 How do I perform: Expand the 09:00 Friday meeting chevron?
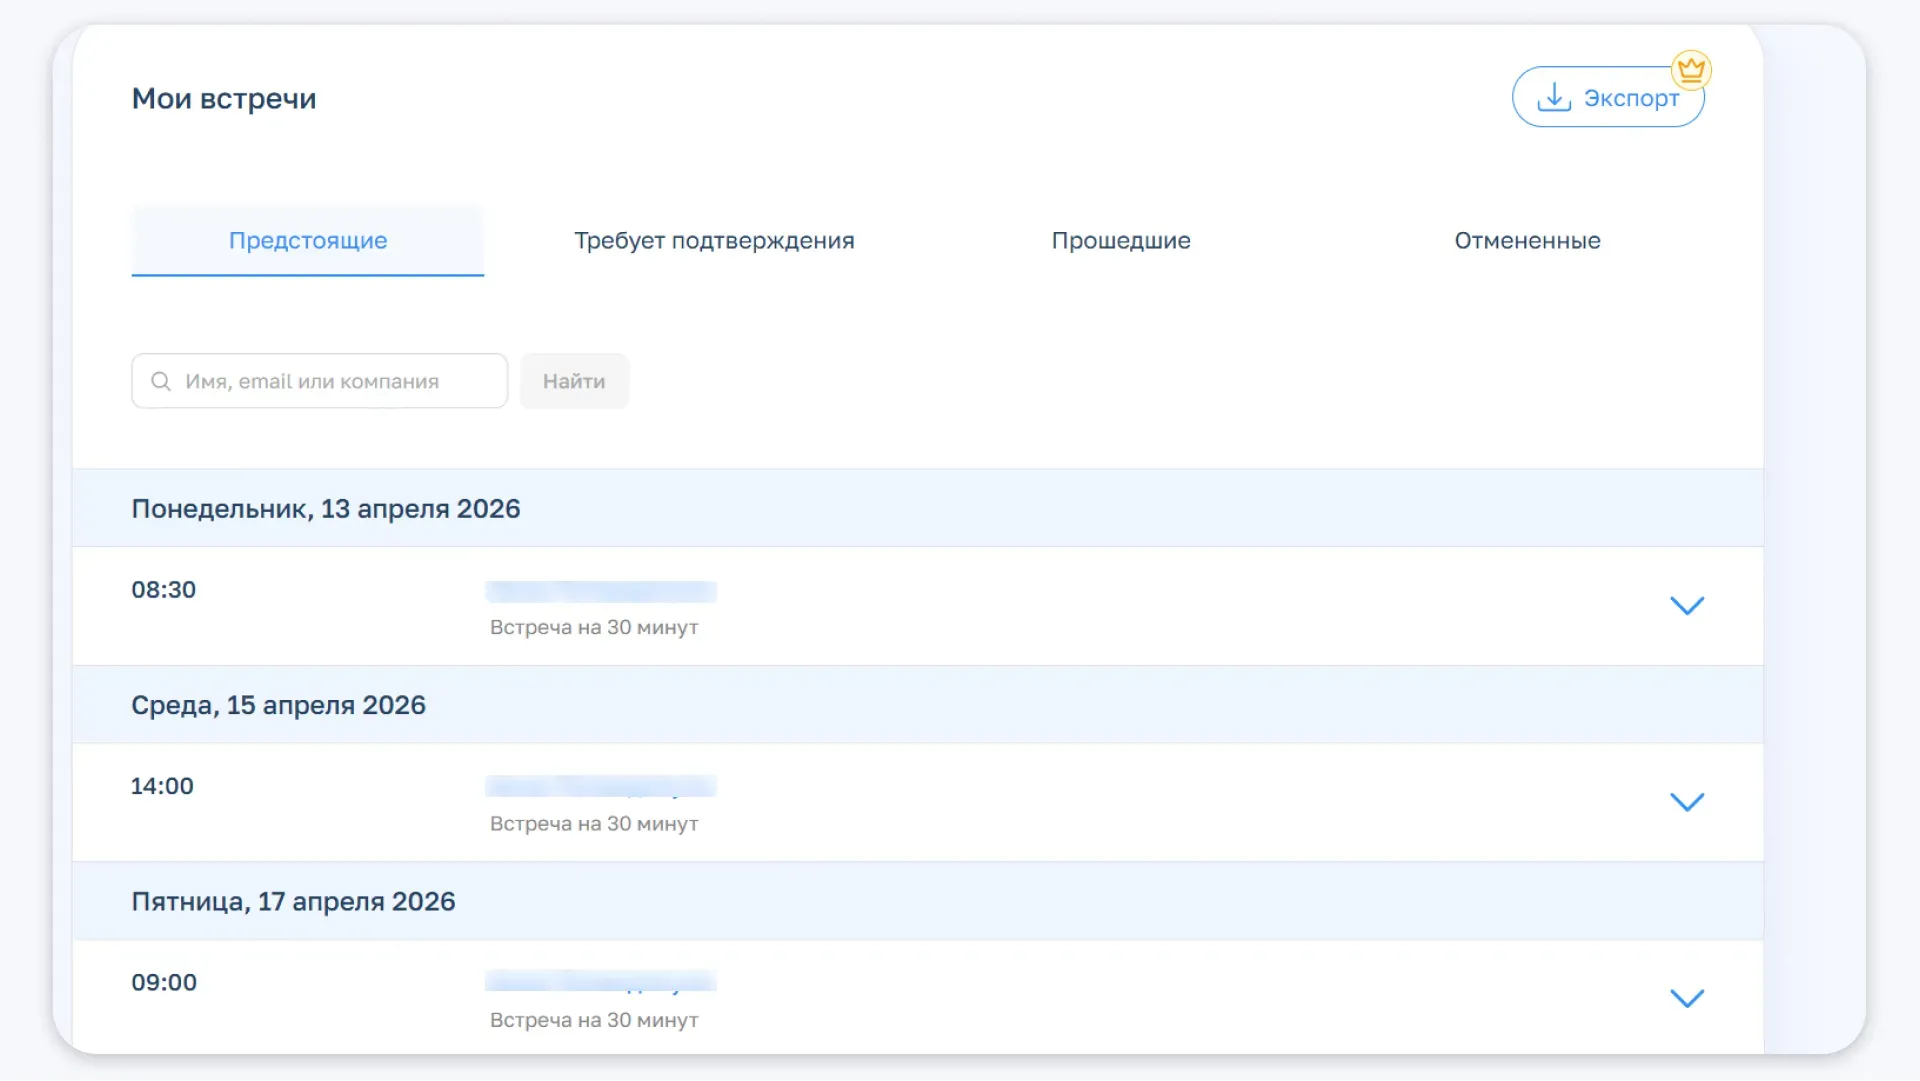1687,998
